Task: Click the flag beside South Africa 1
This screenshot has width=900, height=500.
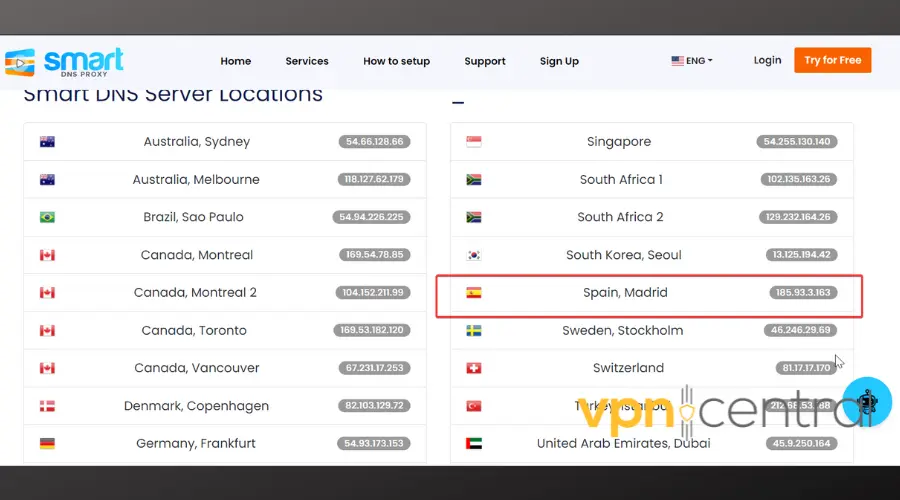Action: [474, 180]
